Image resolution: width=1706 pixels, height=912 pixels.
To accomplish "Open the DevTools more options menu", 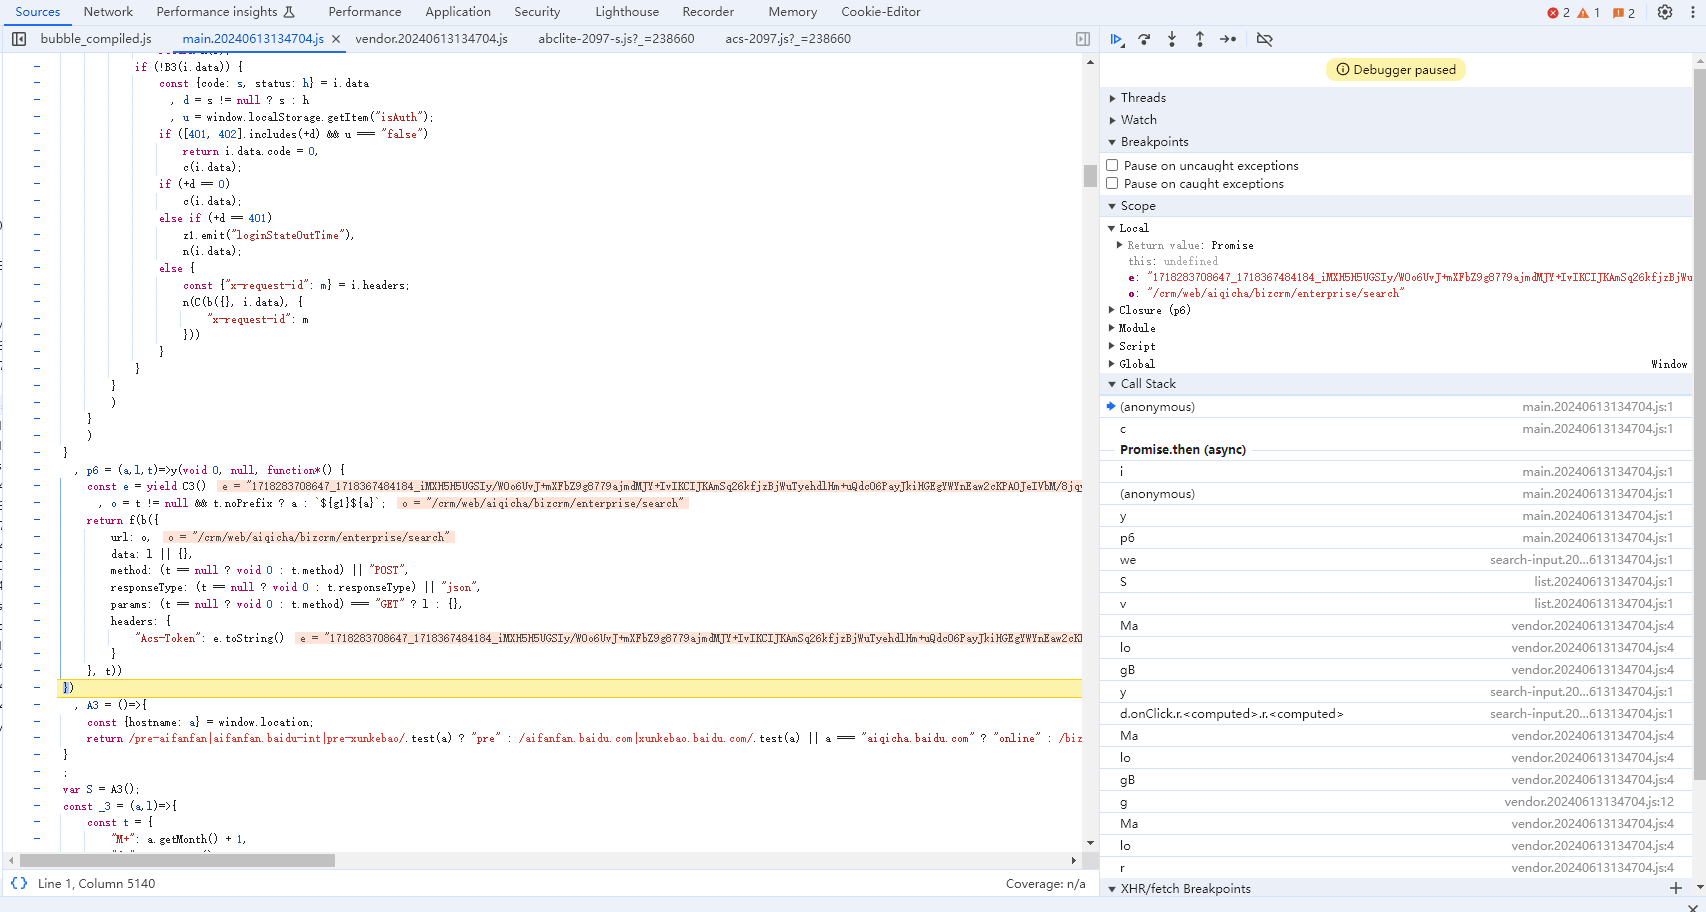I will pos(1692,12).
